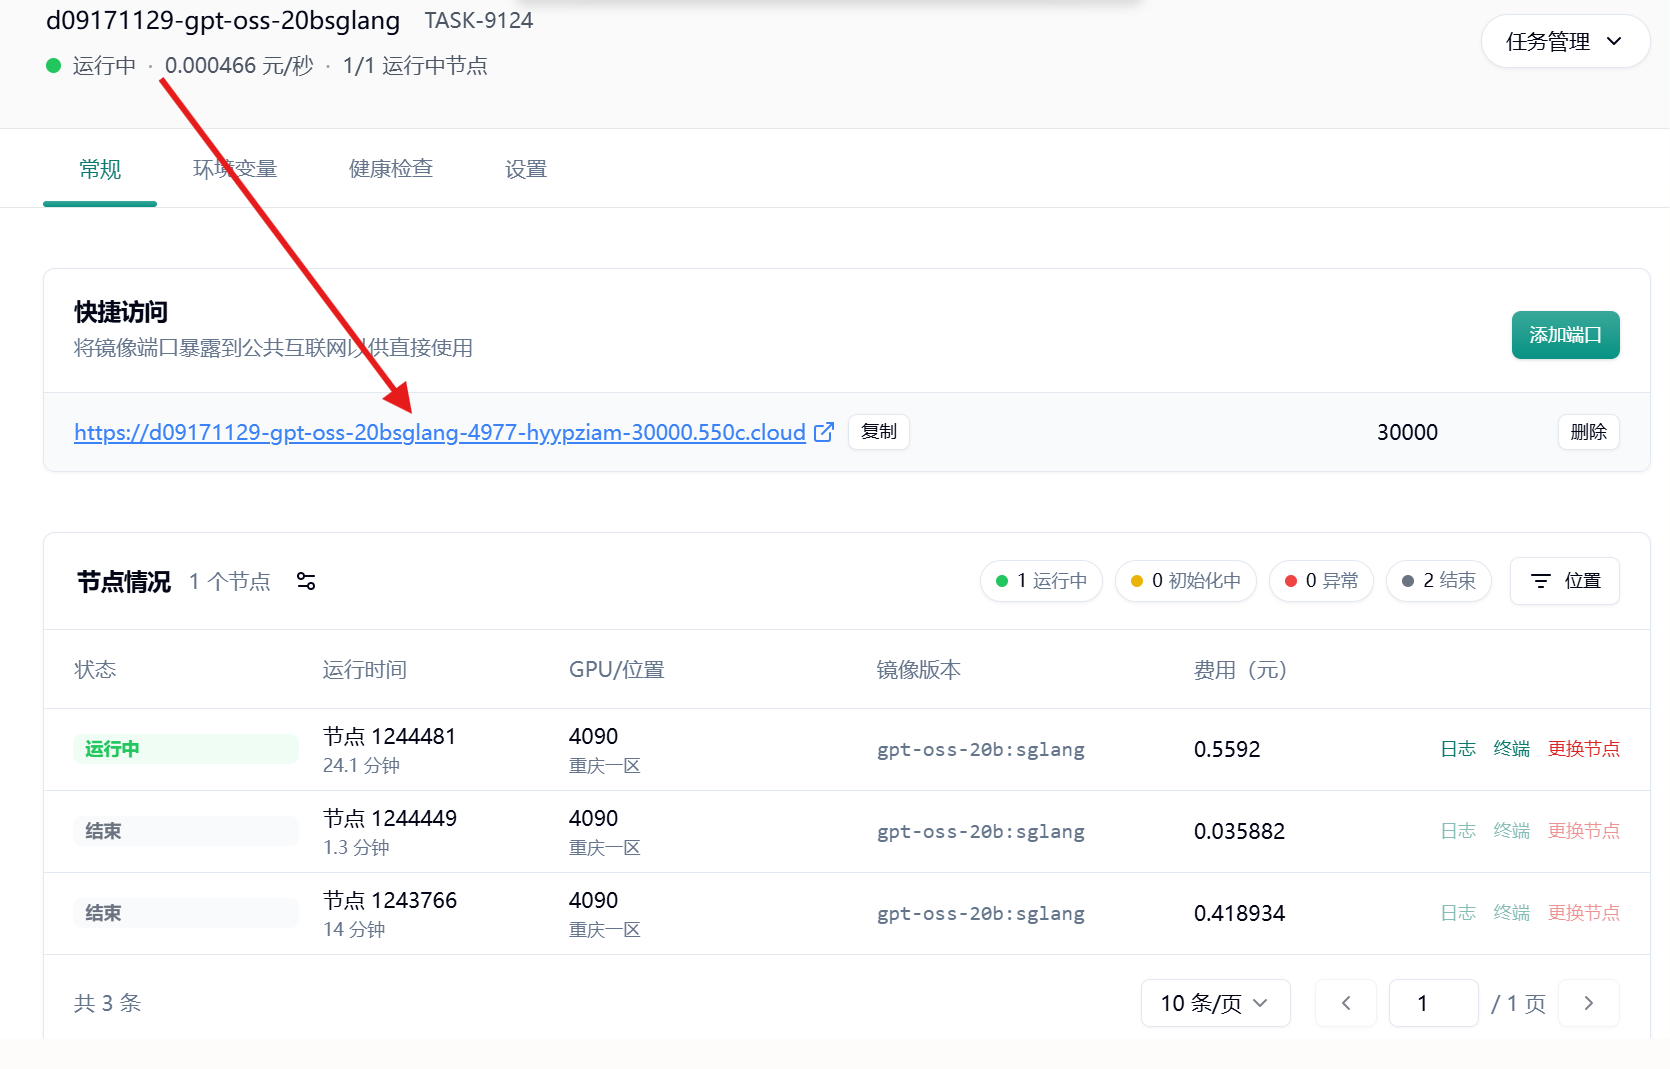This screenshot has height=1069, width=1670.
Task: Expand the 任务管理 dropdown
Action: [1564, 42]
